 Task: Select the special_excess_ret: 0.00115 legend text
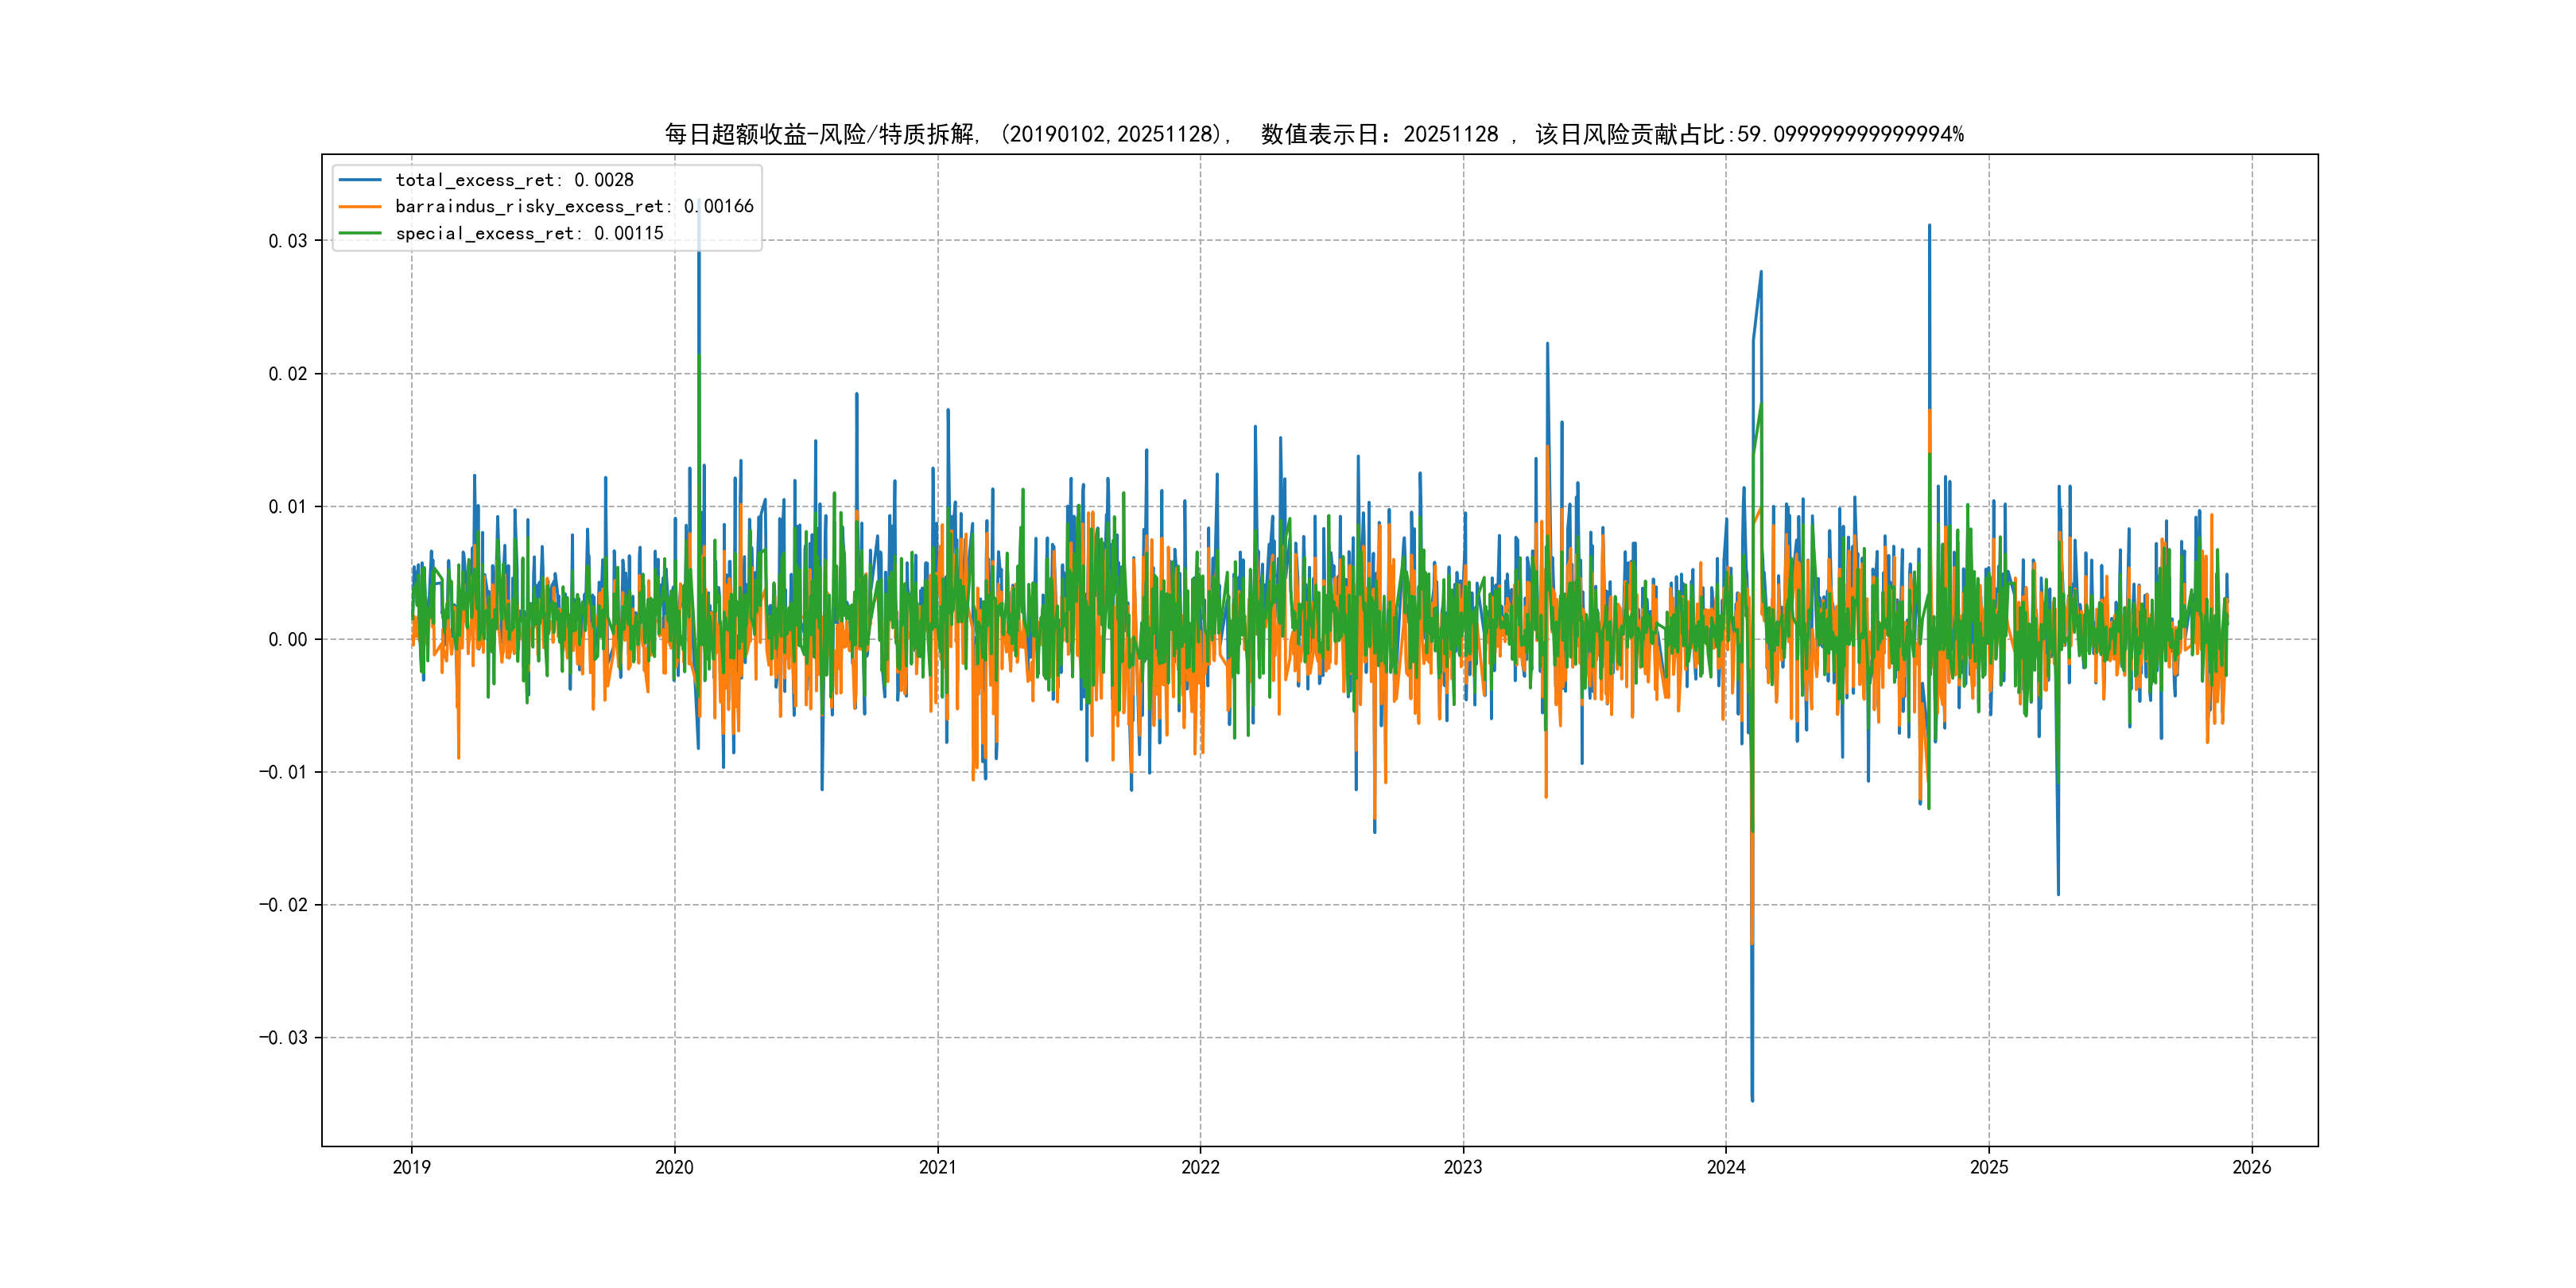pyautogui.click(x=529, y=233)
